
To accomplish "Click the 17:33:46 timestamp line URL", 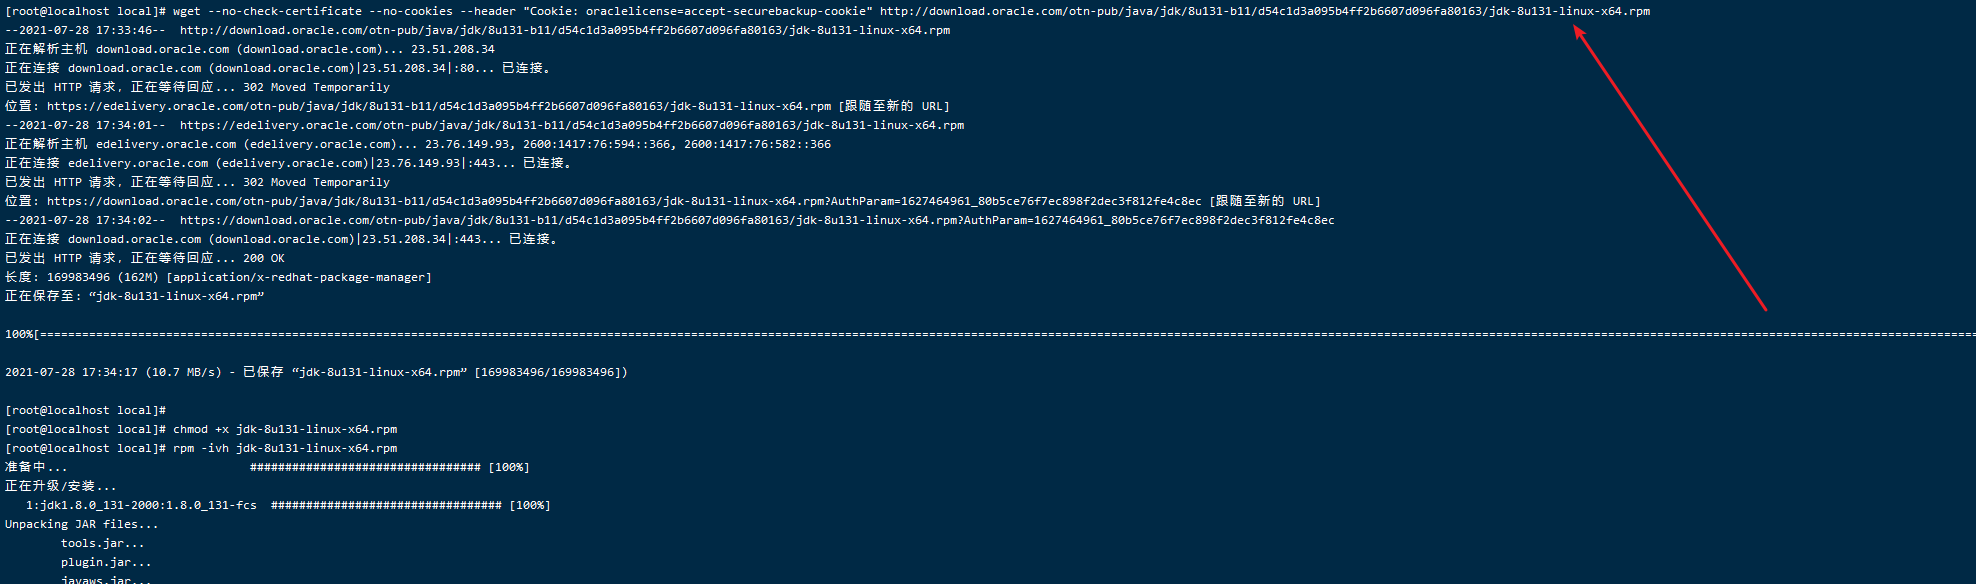I will [565, 30].
